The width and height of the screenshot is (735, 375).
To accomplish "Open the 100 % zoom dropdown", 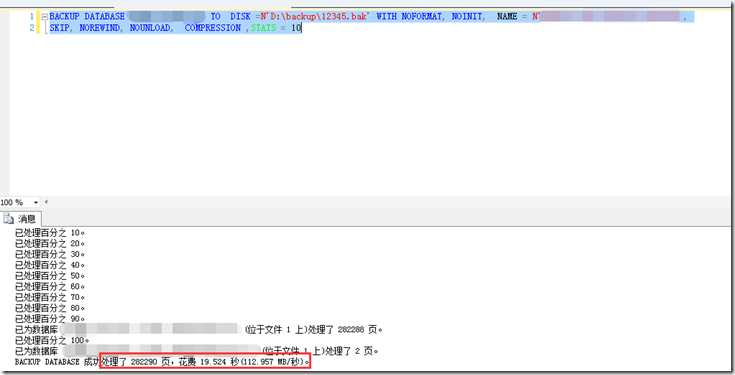I will 36,202.
